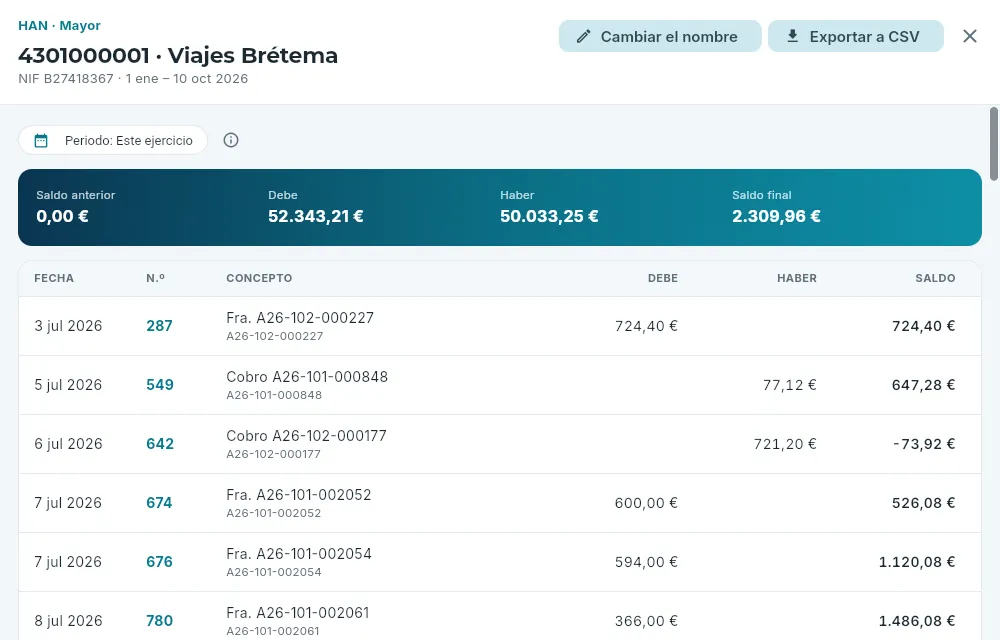Open journal entry number 287

click(159, 326)
